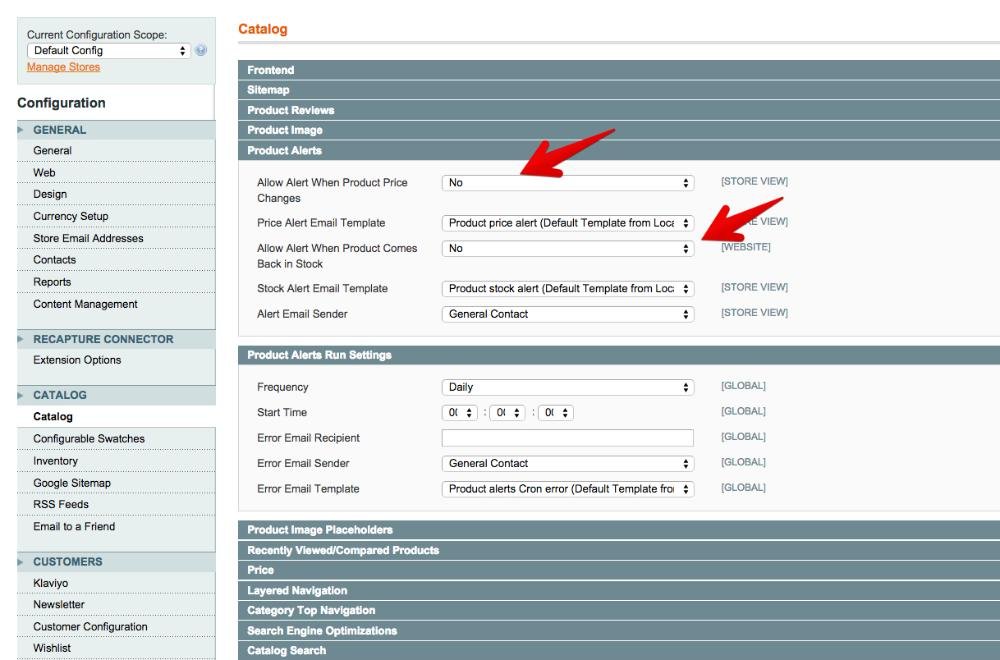Open the Google Sitemap settings
This screenshot has height=660, width=1000.
71,483
